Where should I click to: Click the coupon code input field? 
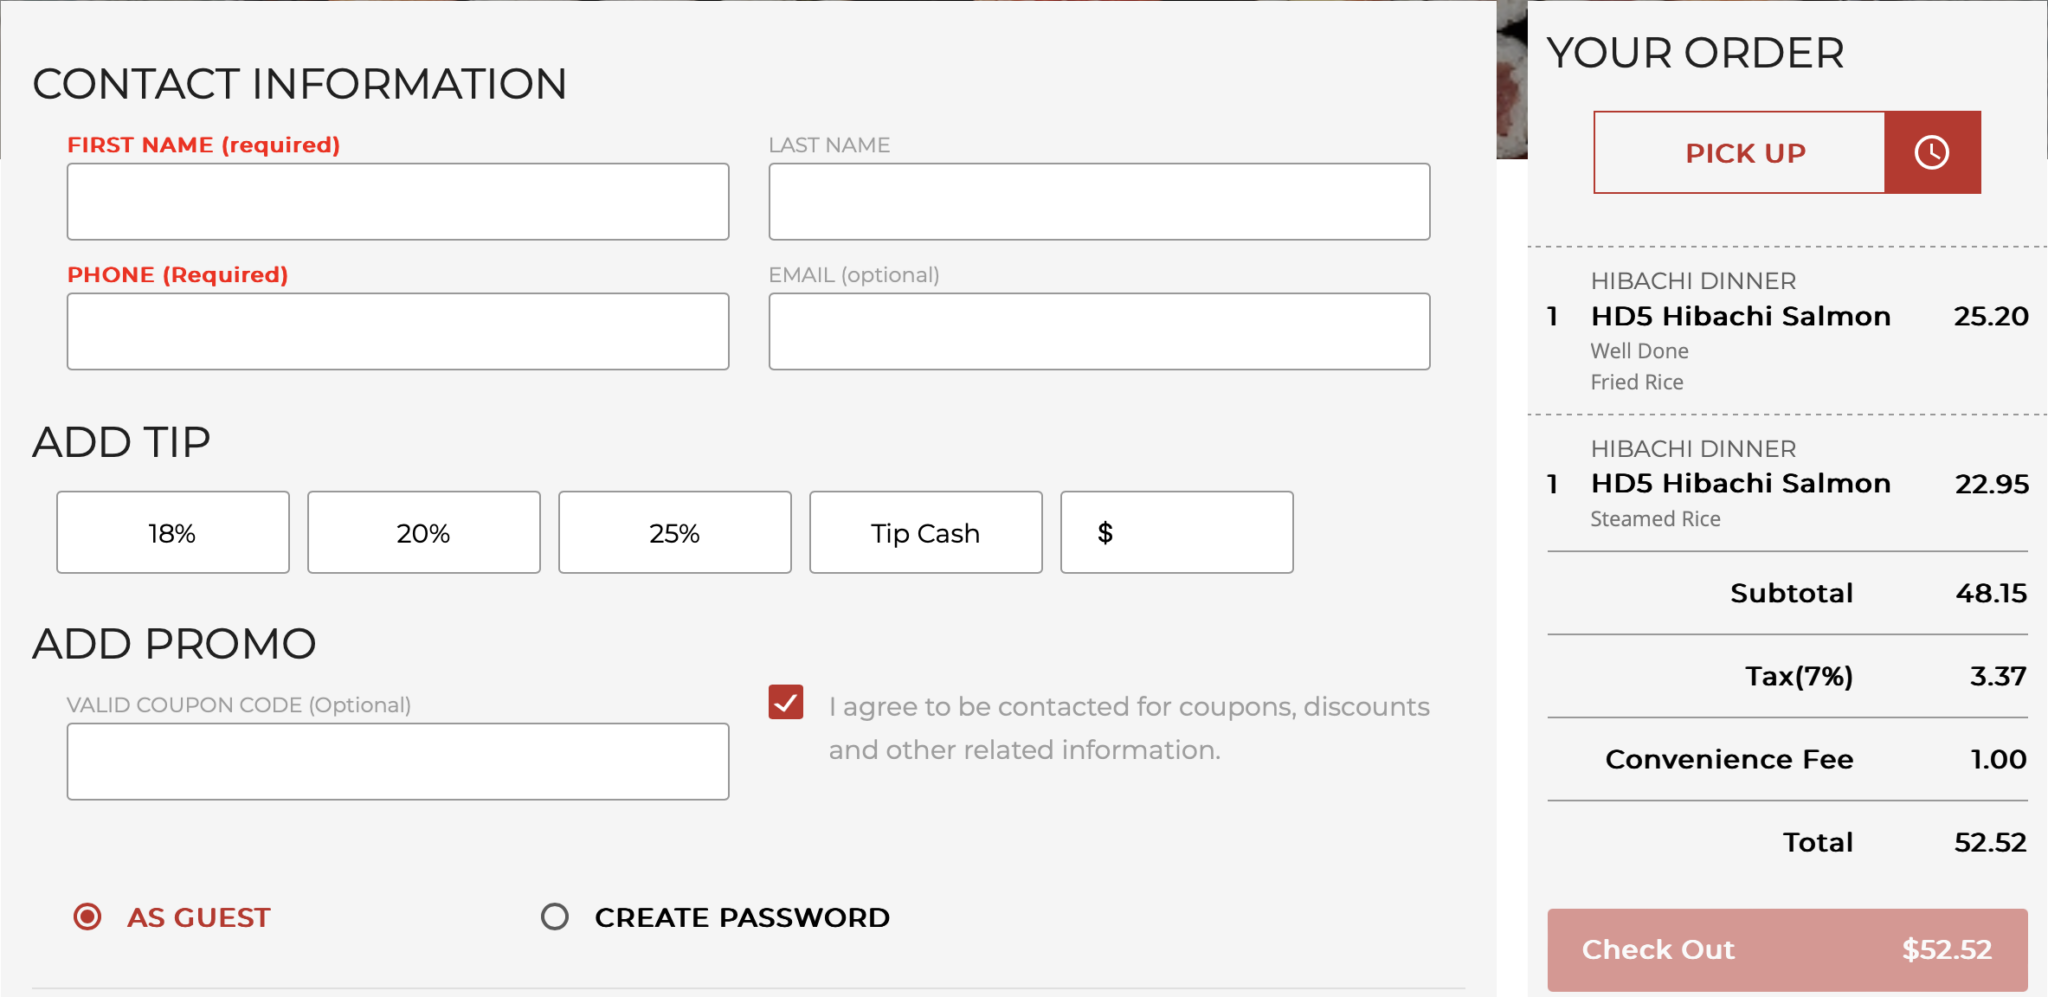coord(398,762)
